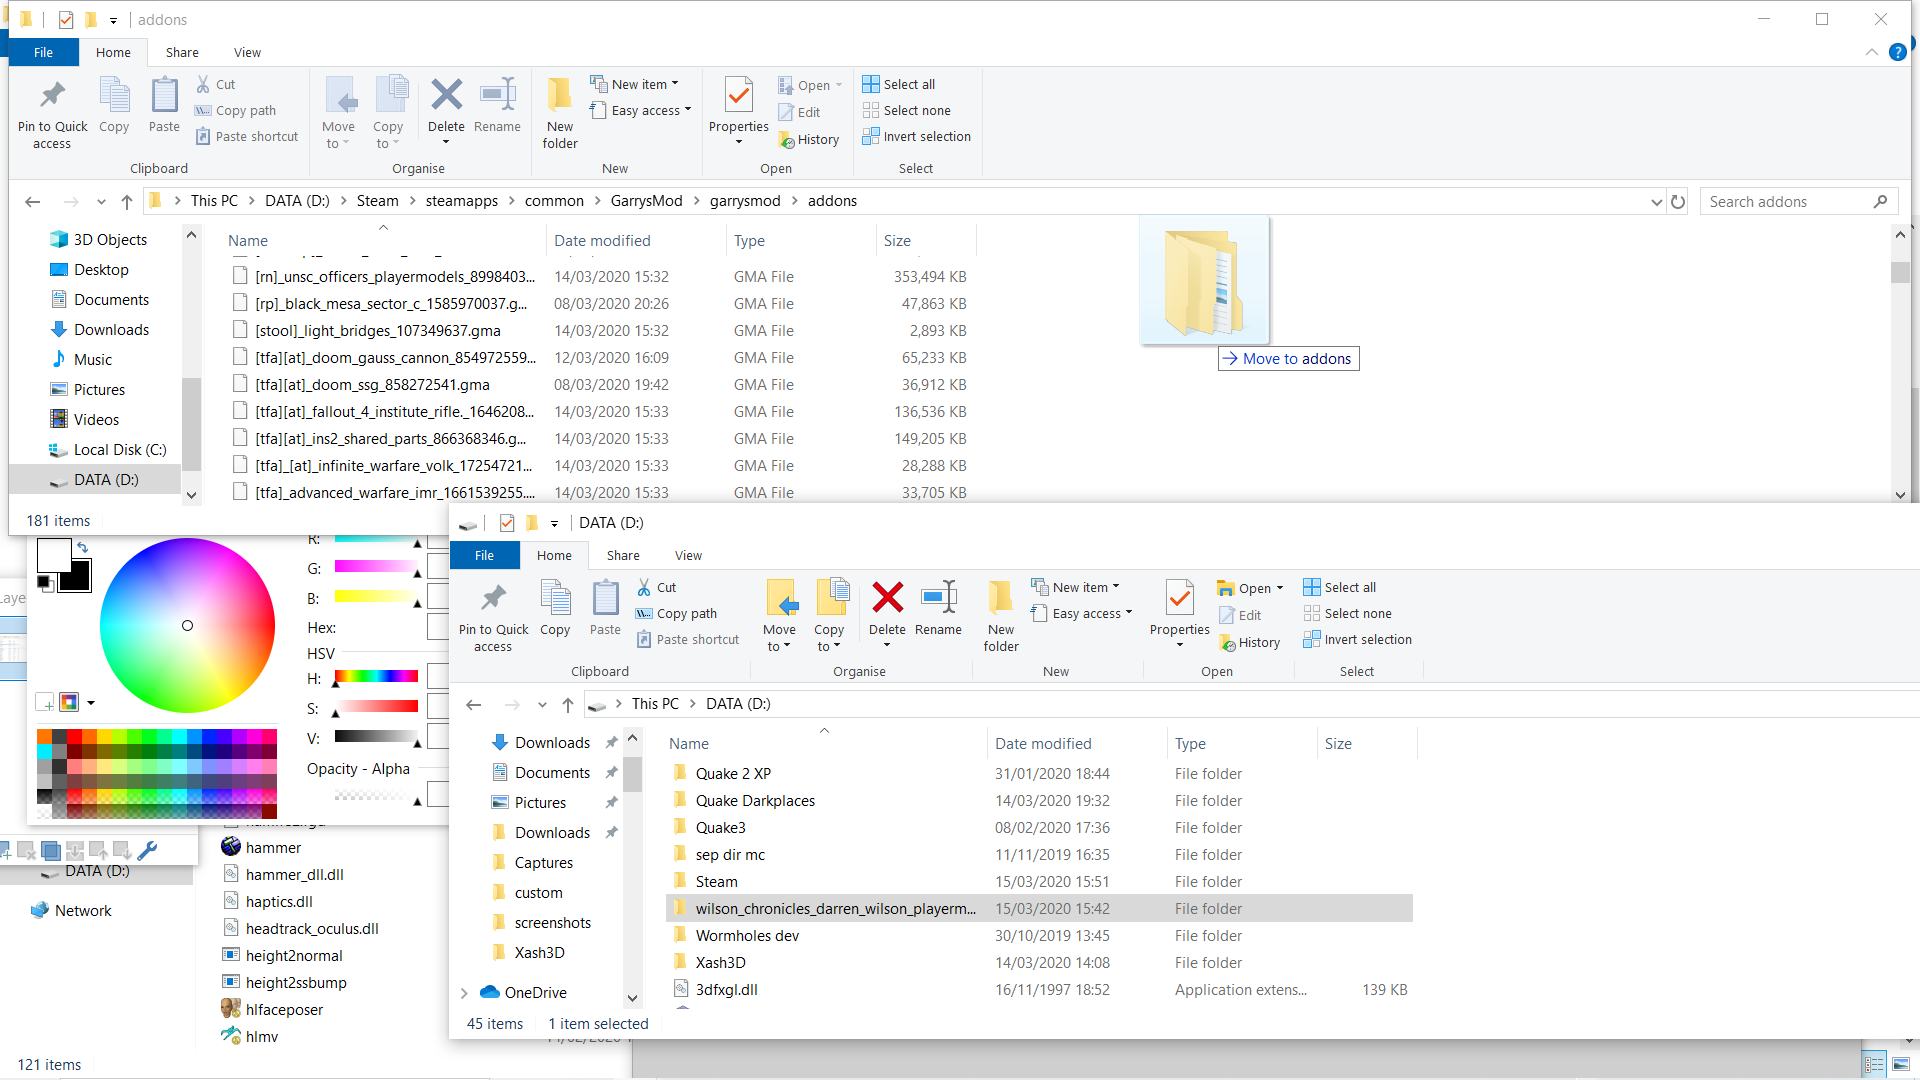Open Properties in the addons window ribbon
1920x1080 pixels.
738,97
